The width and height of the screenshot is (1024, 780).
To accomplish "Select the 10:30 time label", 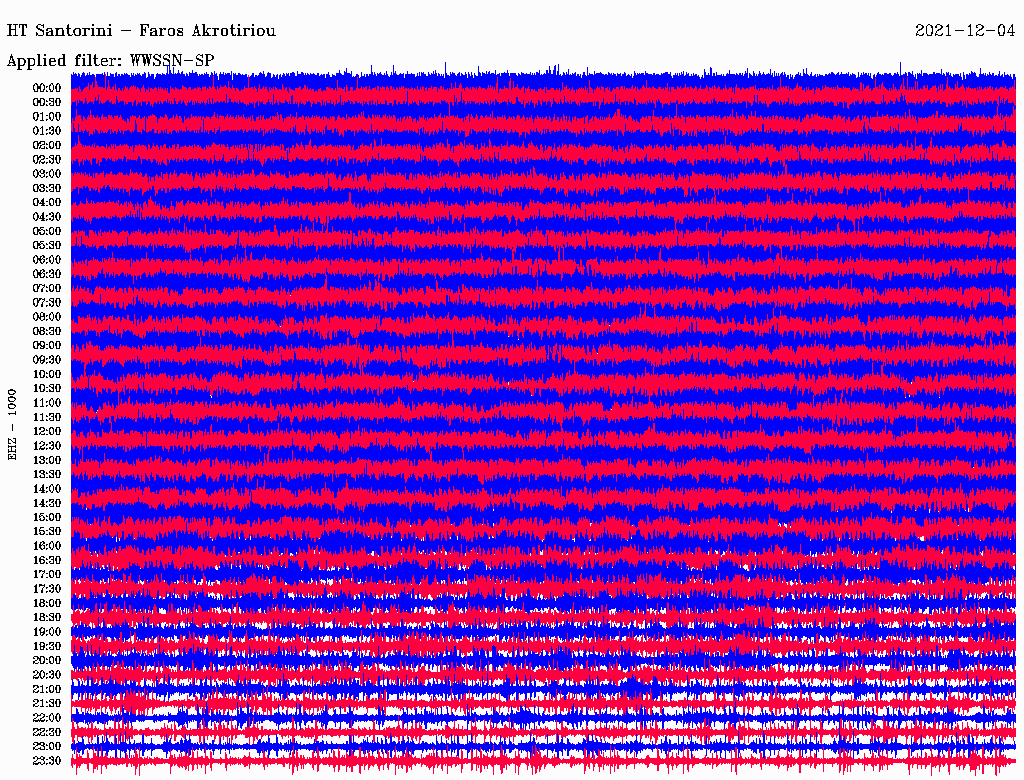I will coord(46,388).
